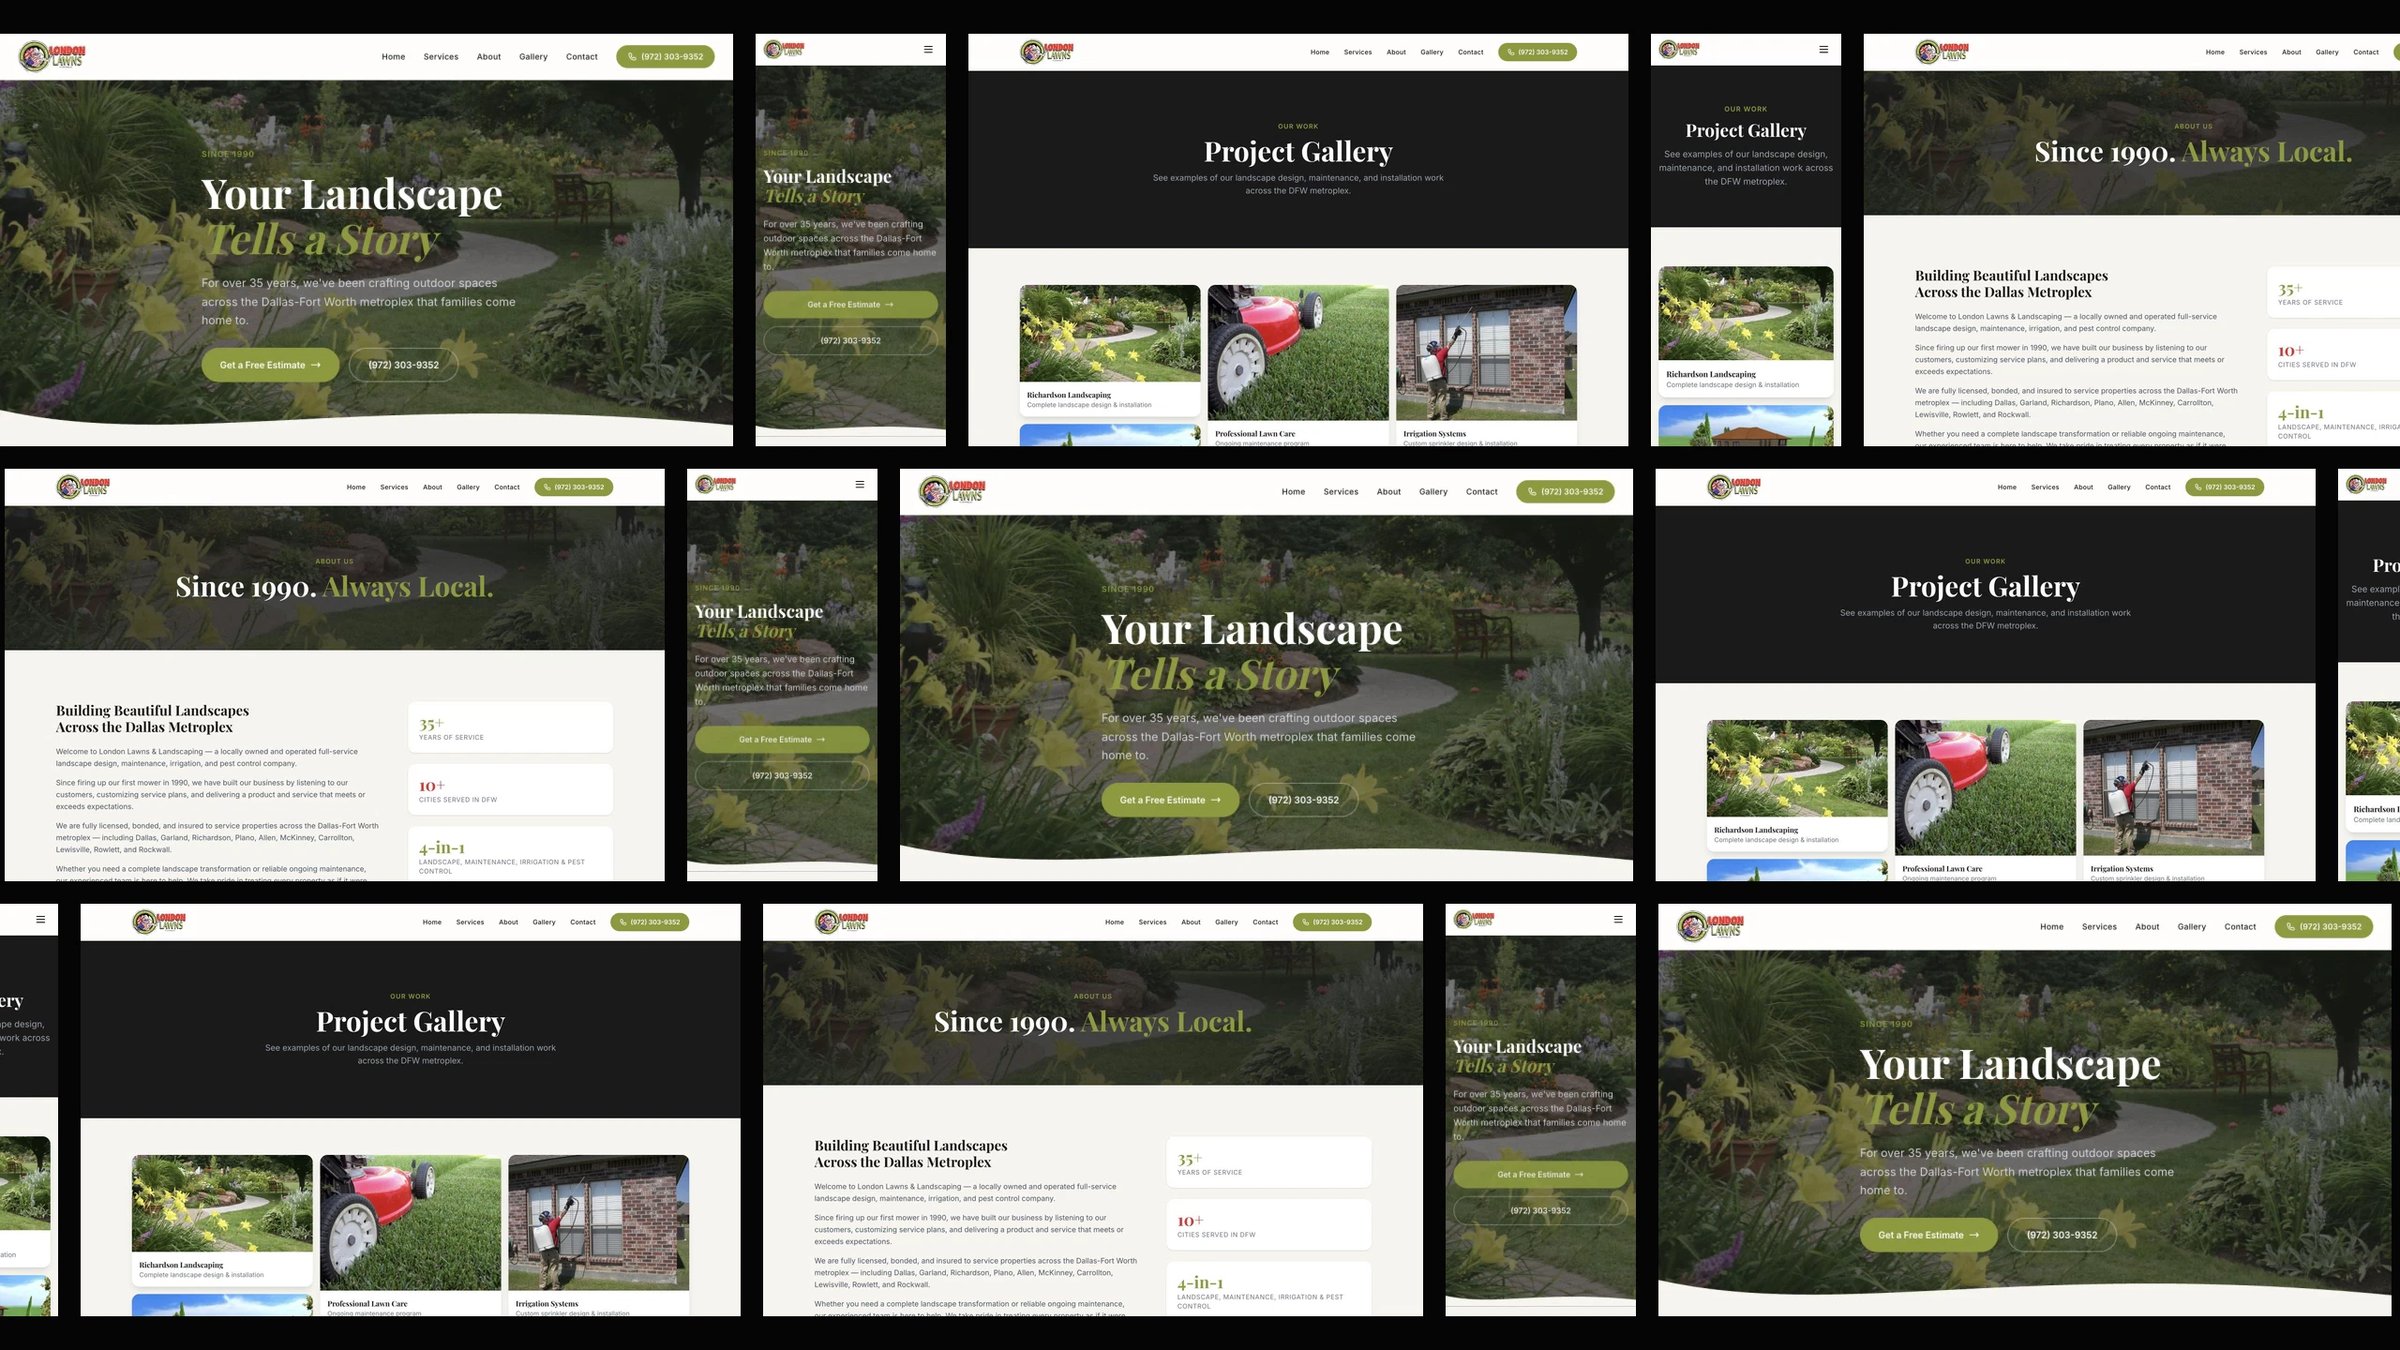This screenshot has height=1350, width=2400.
Task: Select Services in top-row desktop homepage navigation
Action: click(441, 57)
